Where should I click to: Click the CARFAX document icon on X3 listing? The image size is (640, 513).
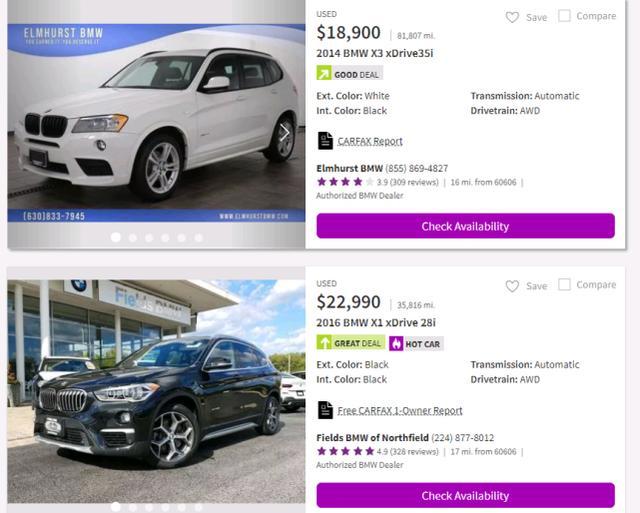point(325,141)
